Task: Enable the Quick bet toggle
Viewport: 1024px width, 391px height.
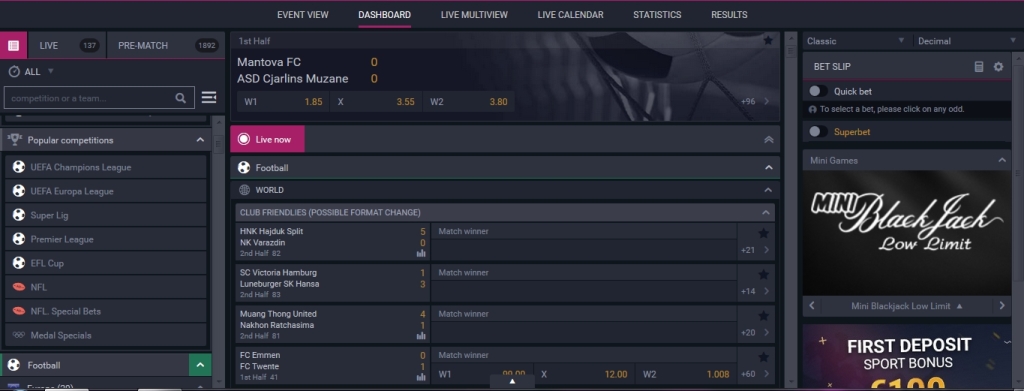Action: 818,91
